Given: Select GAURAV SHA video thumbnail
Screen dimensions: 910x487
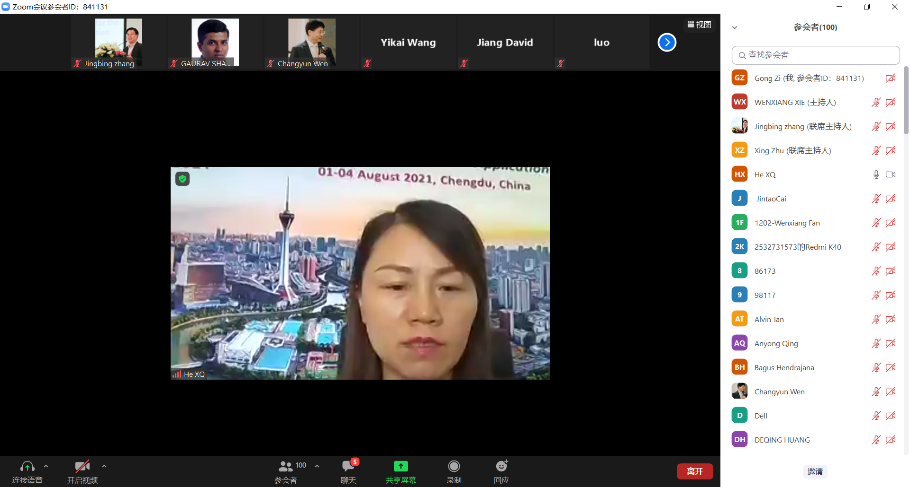Looking at the screenshot, I should click(215, 42).
